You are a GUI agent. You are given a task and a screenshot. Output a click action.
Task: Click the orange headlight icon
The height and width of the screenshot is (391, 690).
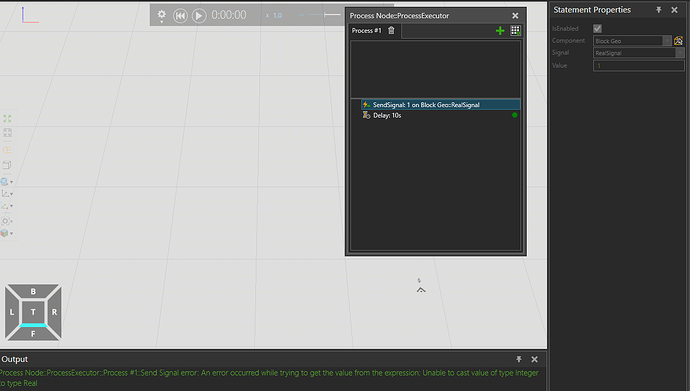tap(7, 150)
